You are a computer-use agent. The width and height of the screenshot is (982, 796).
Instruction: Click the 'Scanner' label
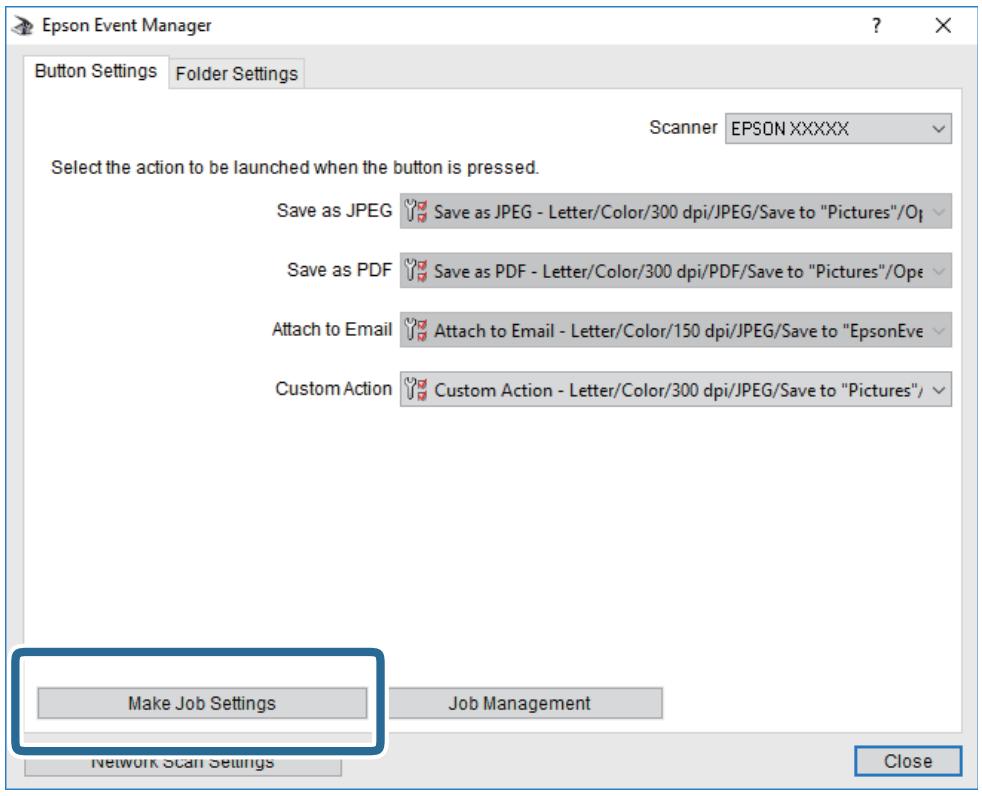683,128
